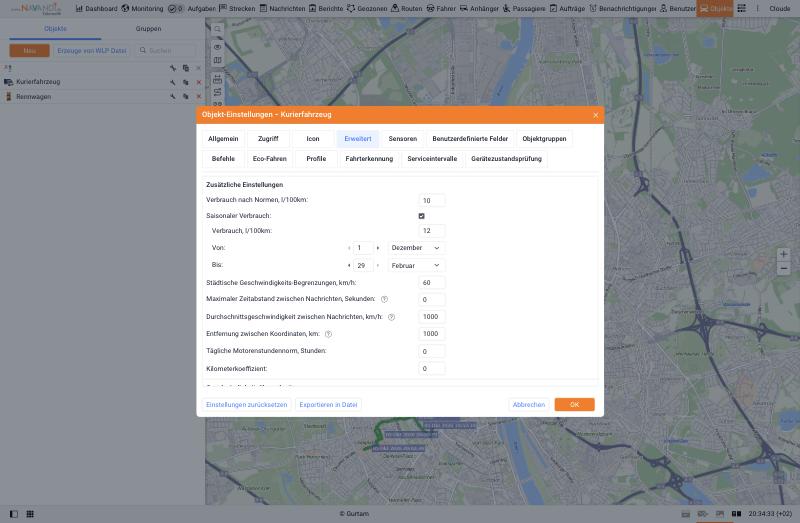Click the copy icon next to Rennwagen
Viewport: 800px width, 523px height.
pyautogui.click(x=186, y=96)
